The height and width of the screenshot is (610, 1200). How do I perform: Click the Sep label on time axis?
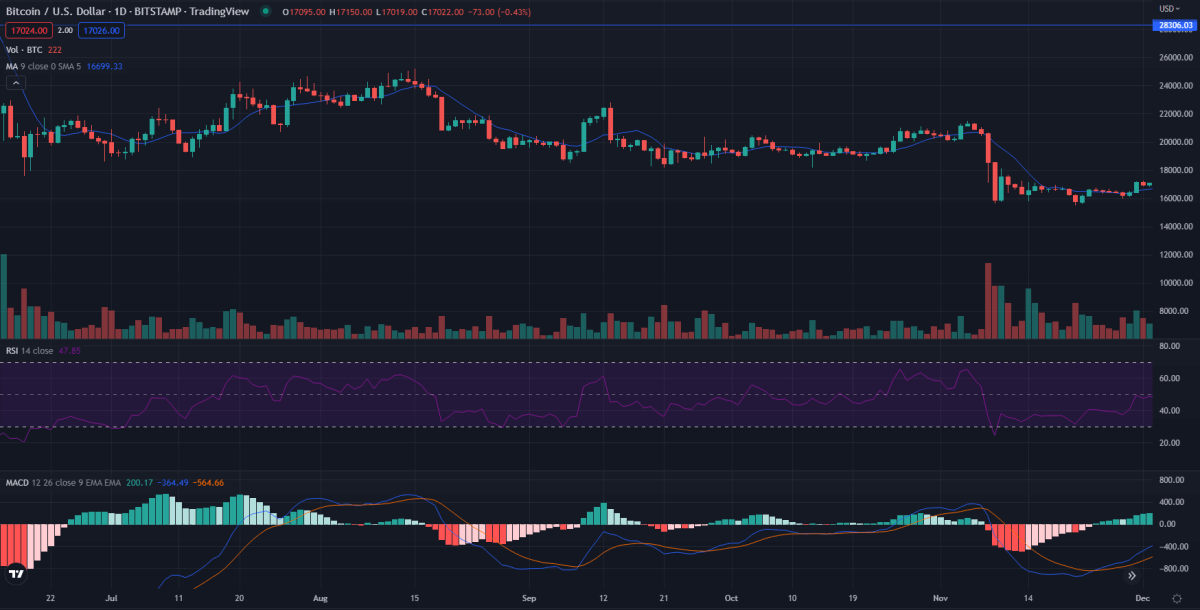tap(529, 597)
